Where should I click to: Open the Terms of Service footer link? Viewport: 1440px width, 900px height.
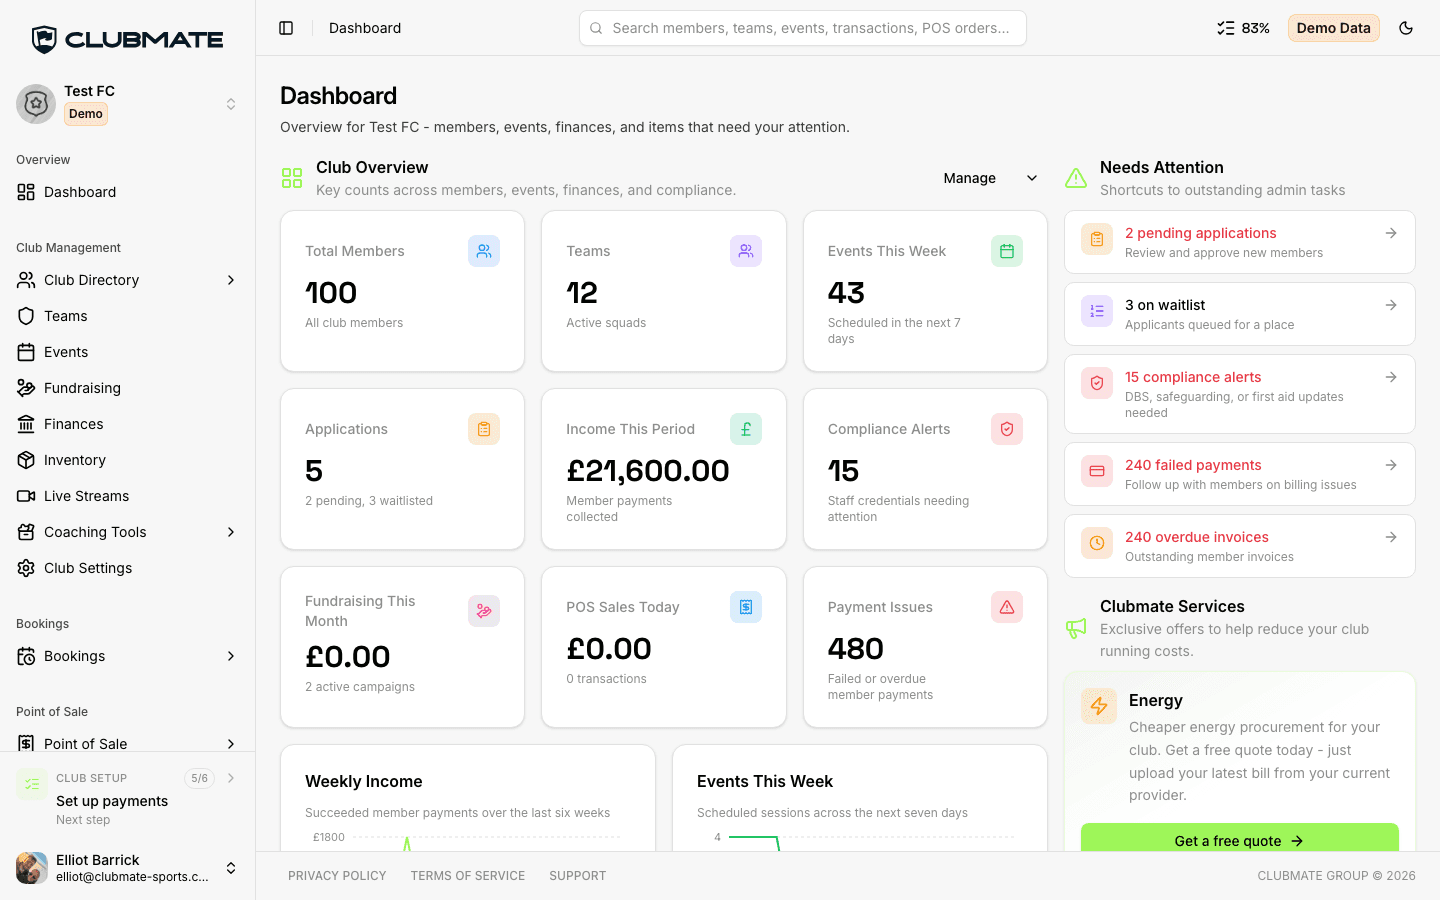[468, 876]
